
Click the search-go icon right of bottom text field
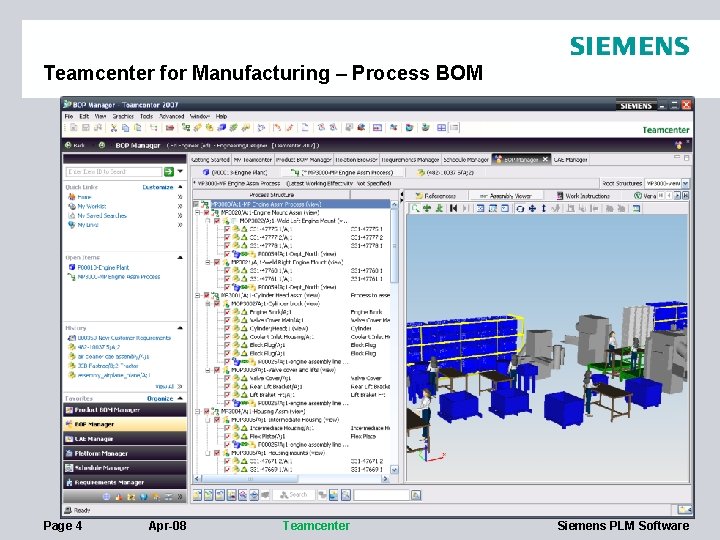click(x=416, y=495)
